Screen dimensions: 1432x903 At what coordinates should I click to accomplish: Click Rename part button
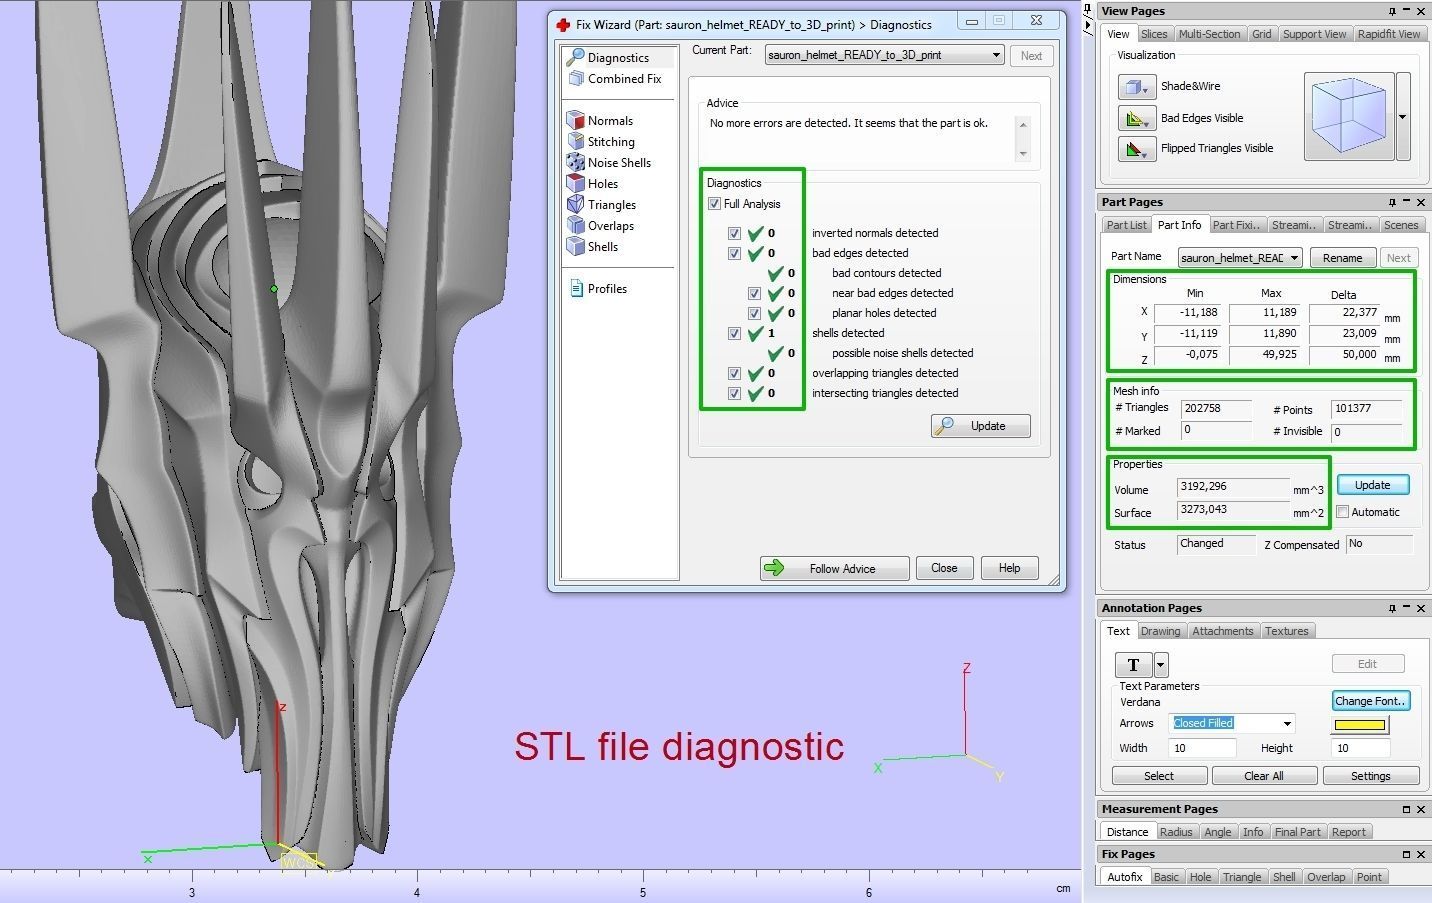(1342, 258)
